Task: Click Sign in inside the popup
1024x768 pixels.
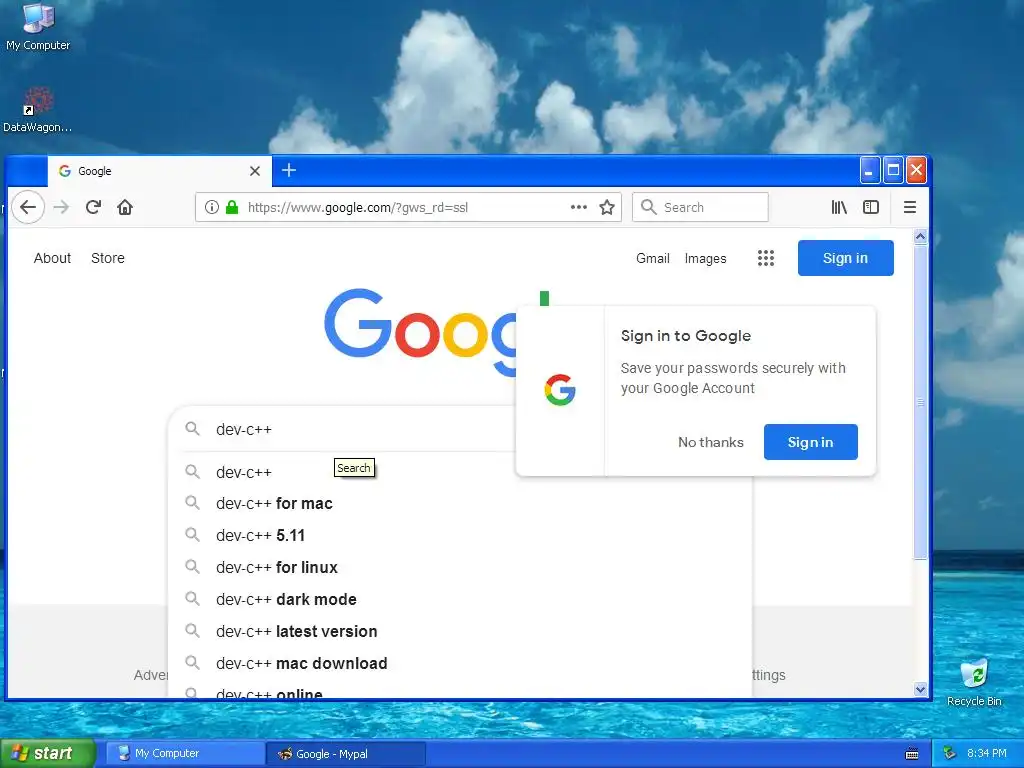Action: click(810, 442)
